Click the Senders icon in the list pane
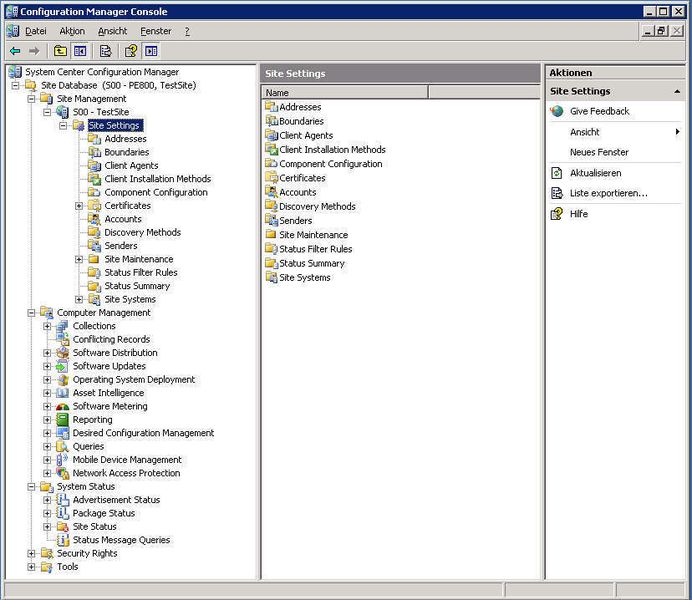This screenshot has width=692, height=600. pyautogui.click(x=271, y=220)
